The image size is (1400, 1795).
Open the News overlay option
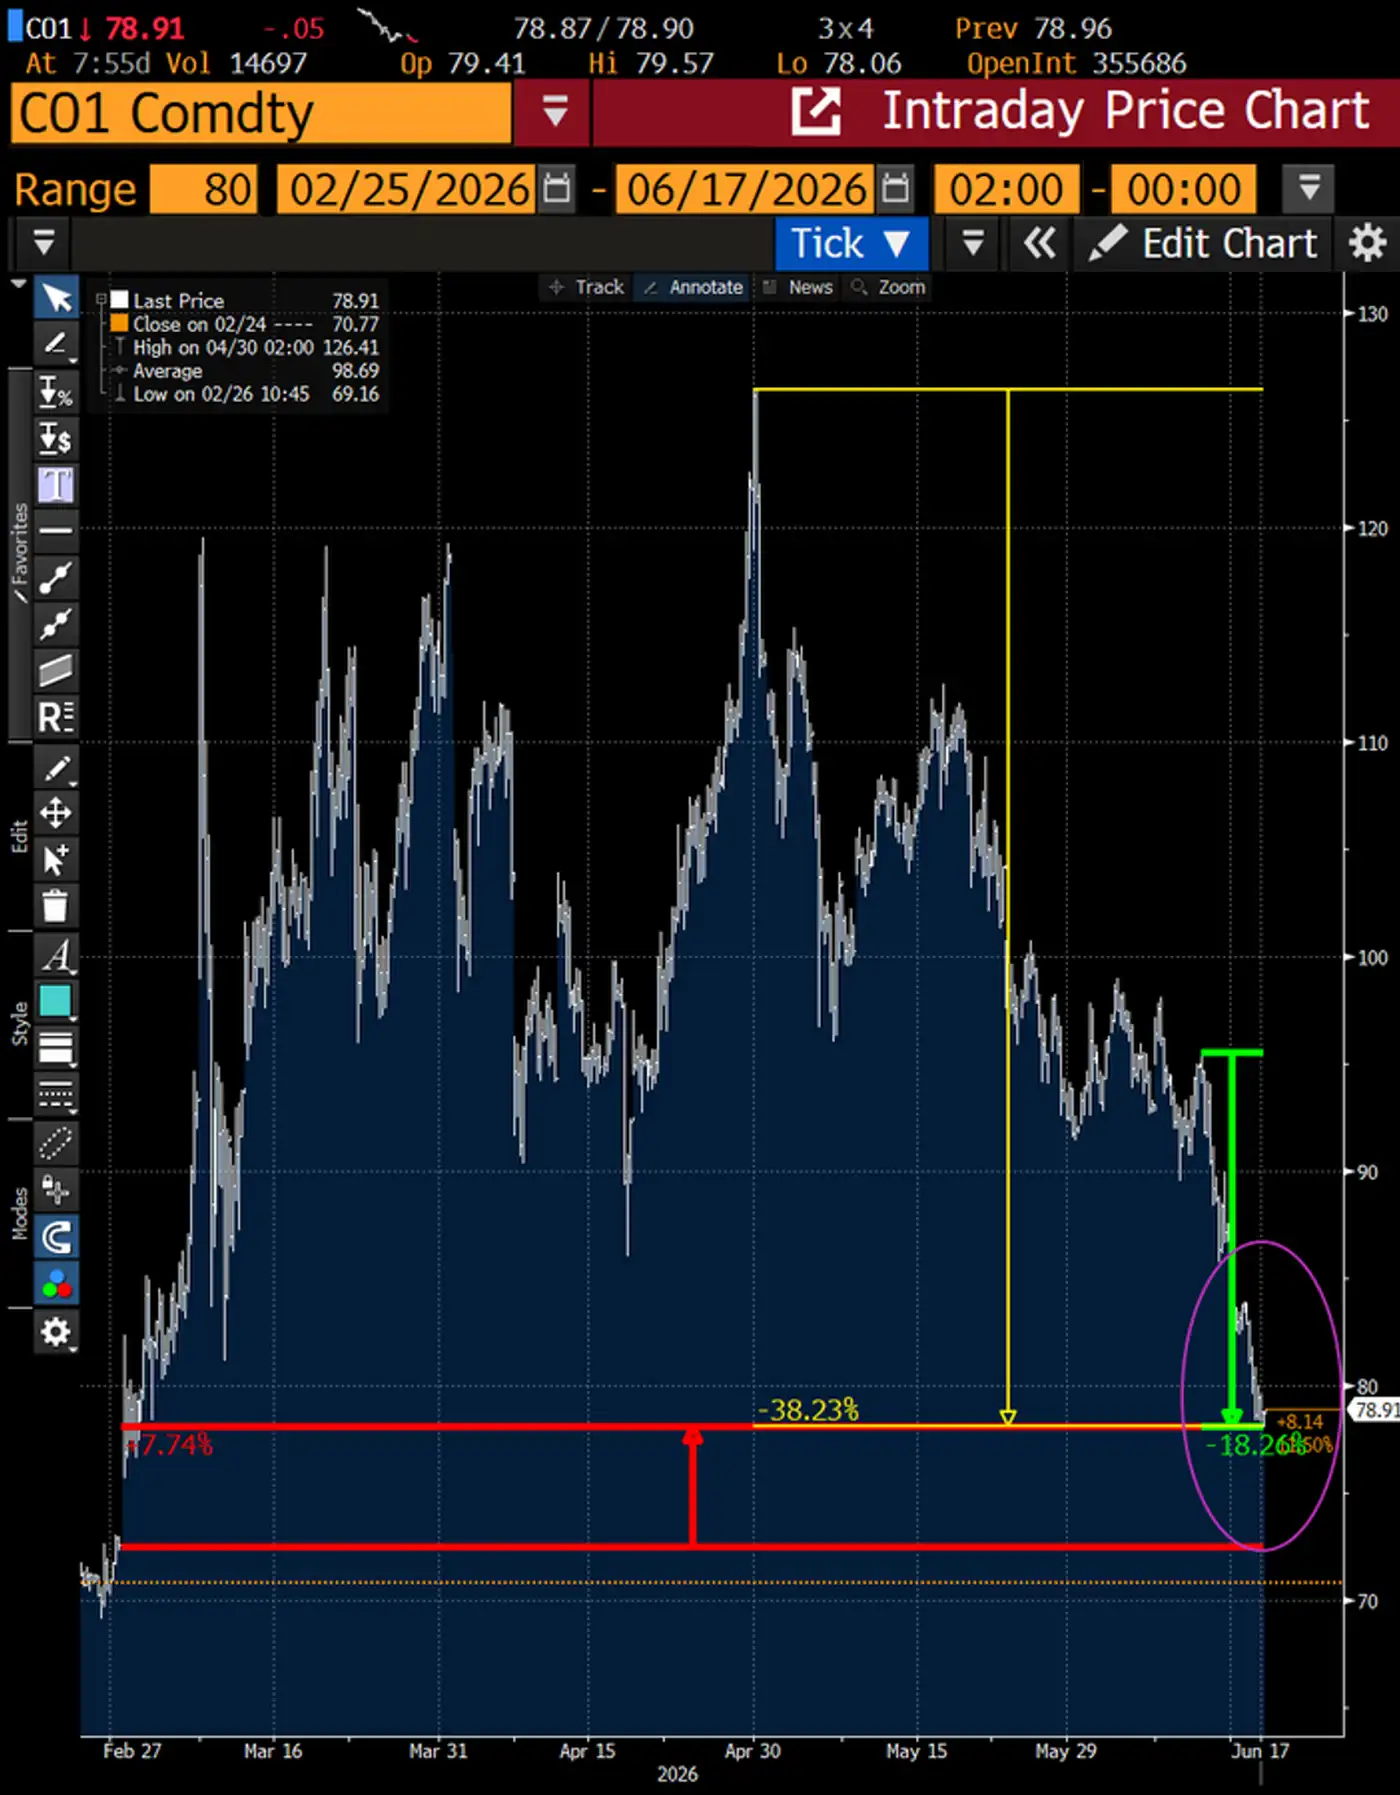tap(798, 287)
